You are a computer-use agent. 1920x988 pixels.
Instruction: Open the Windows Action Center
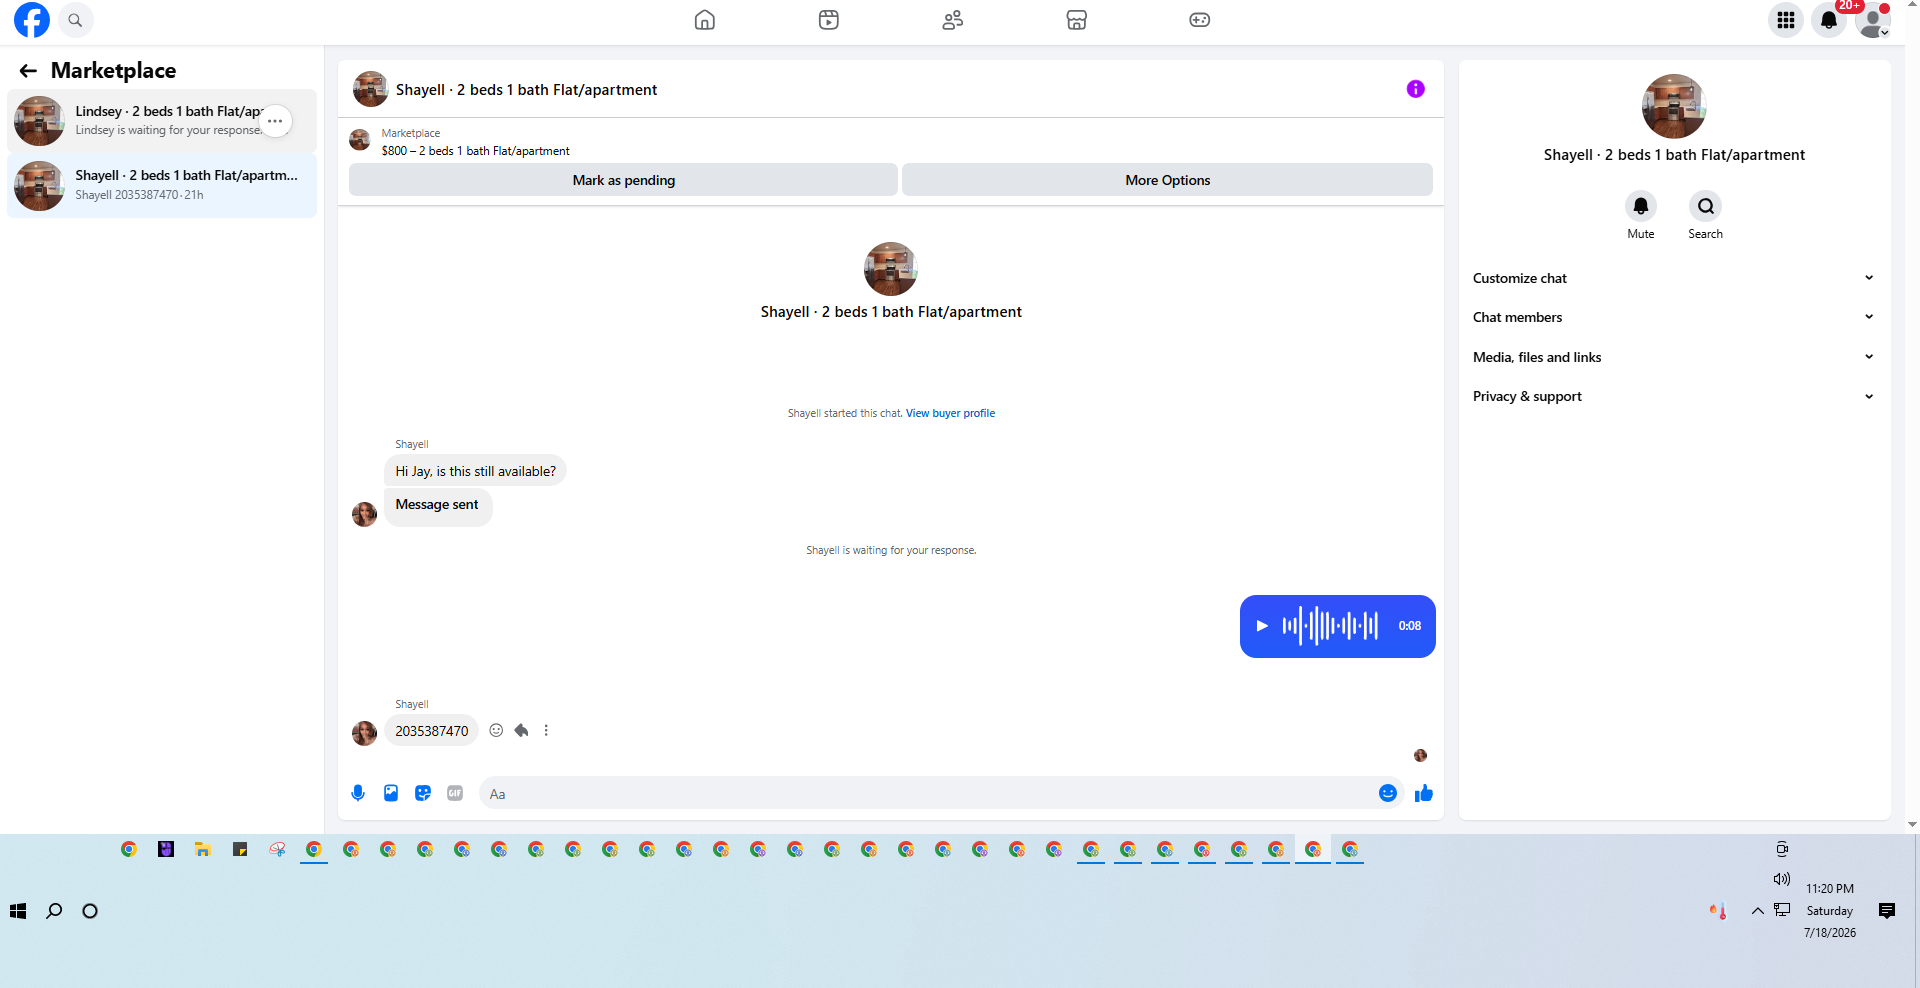coord(1887,911)
